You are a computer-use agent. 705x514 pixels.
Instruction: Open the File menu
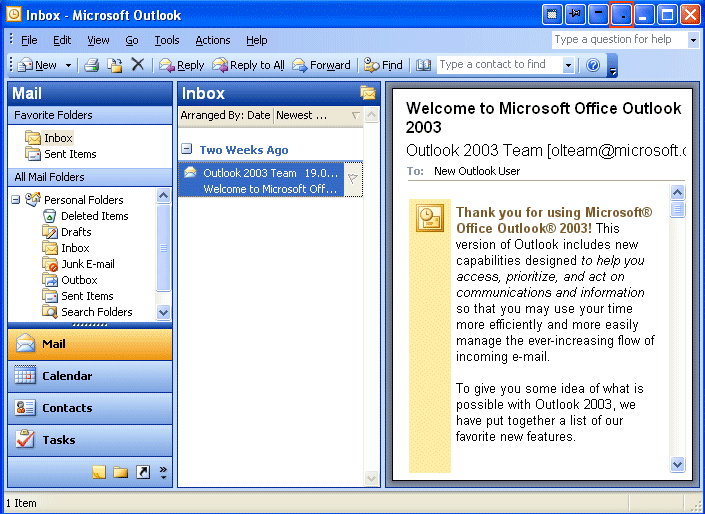click(29, 40)
